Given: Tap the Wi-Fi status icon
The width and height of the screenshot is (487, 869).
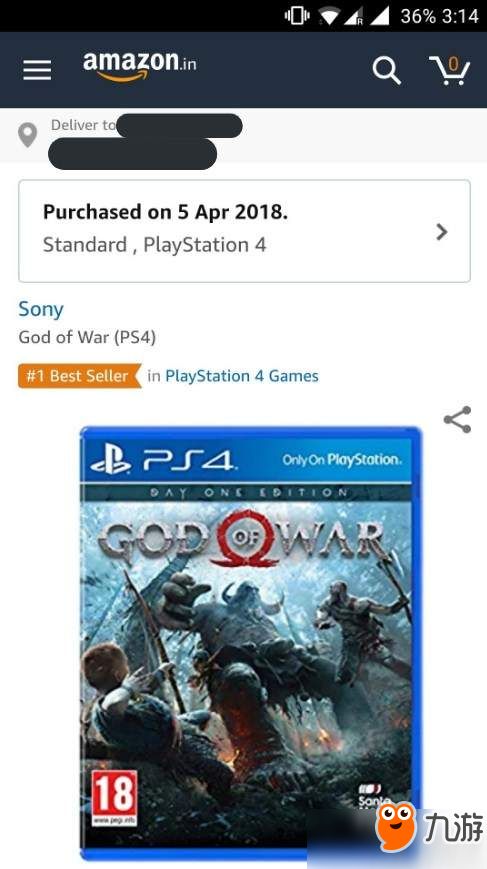Looking at the screenshot, I should click(x=328, y=16).
